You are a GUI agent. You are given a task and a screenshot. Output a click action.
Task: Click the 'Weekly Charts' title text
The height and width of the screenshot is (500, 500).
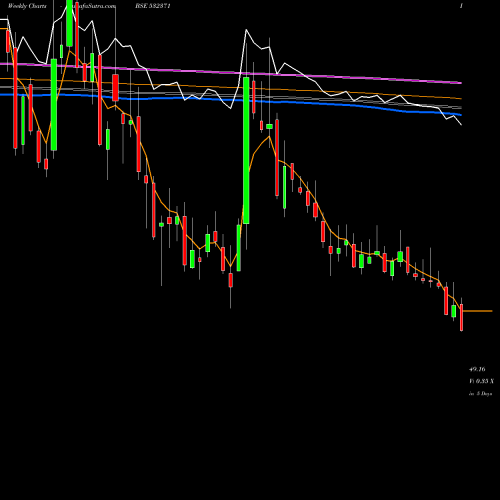click(27, 6)
